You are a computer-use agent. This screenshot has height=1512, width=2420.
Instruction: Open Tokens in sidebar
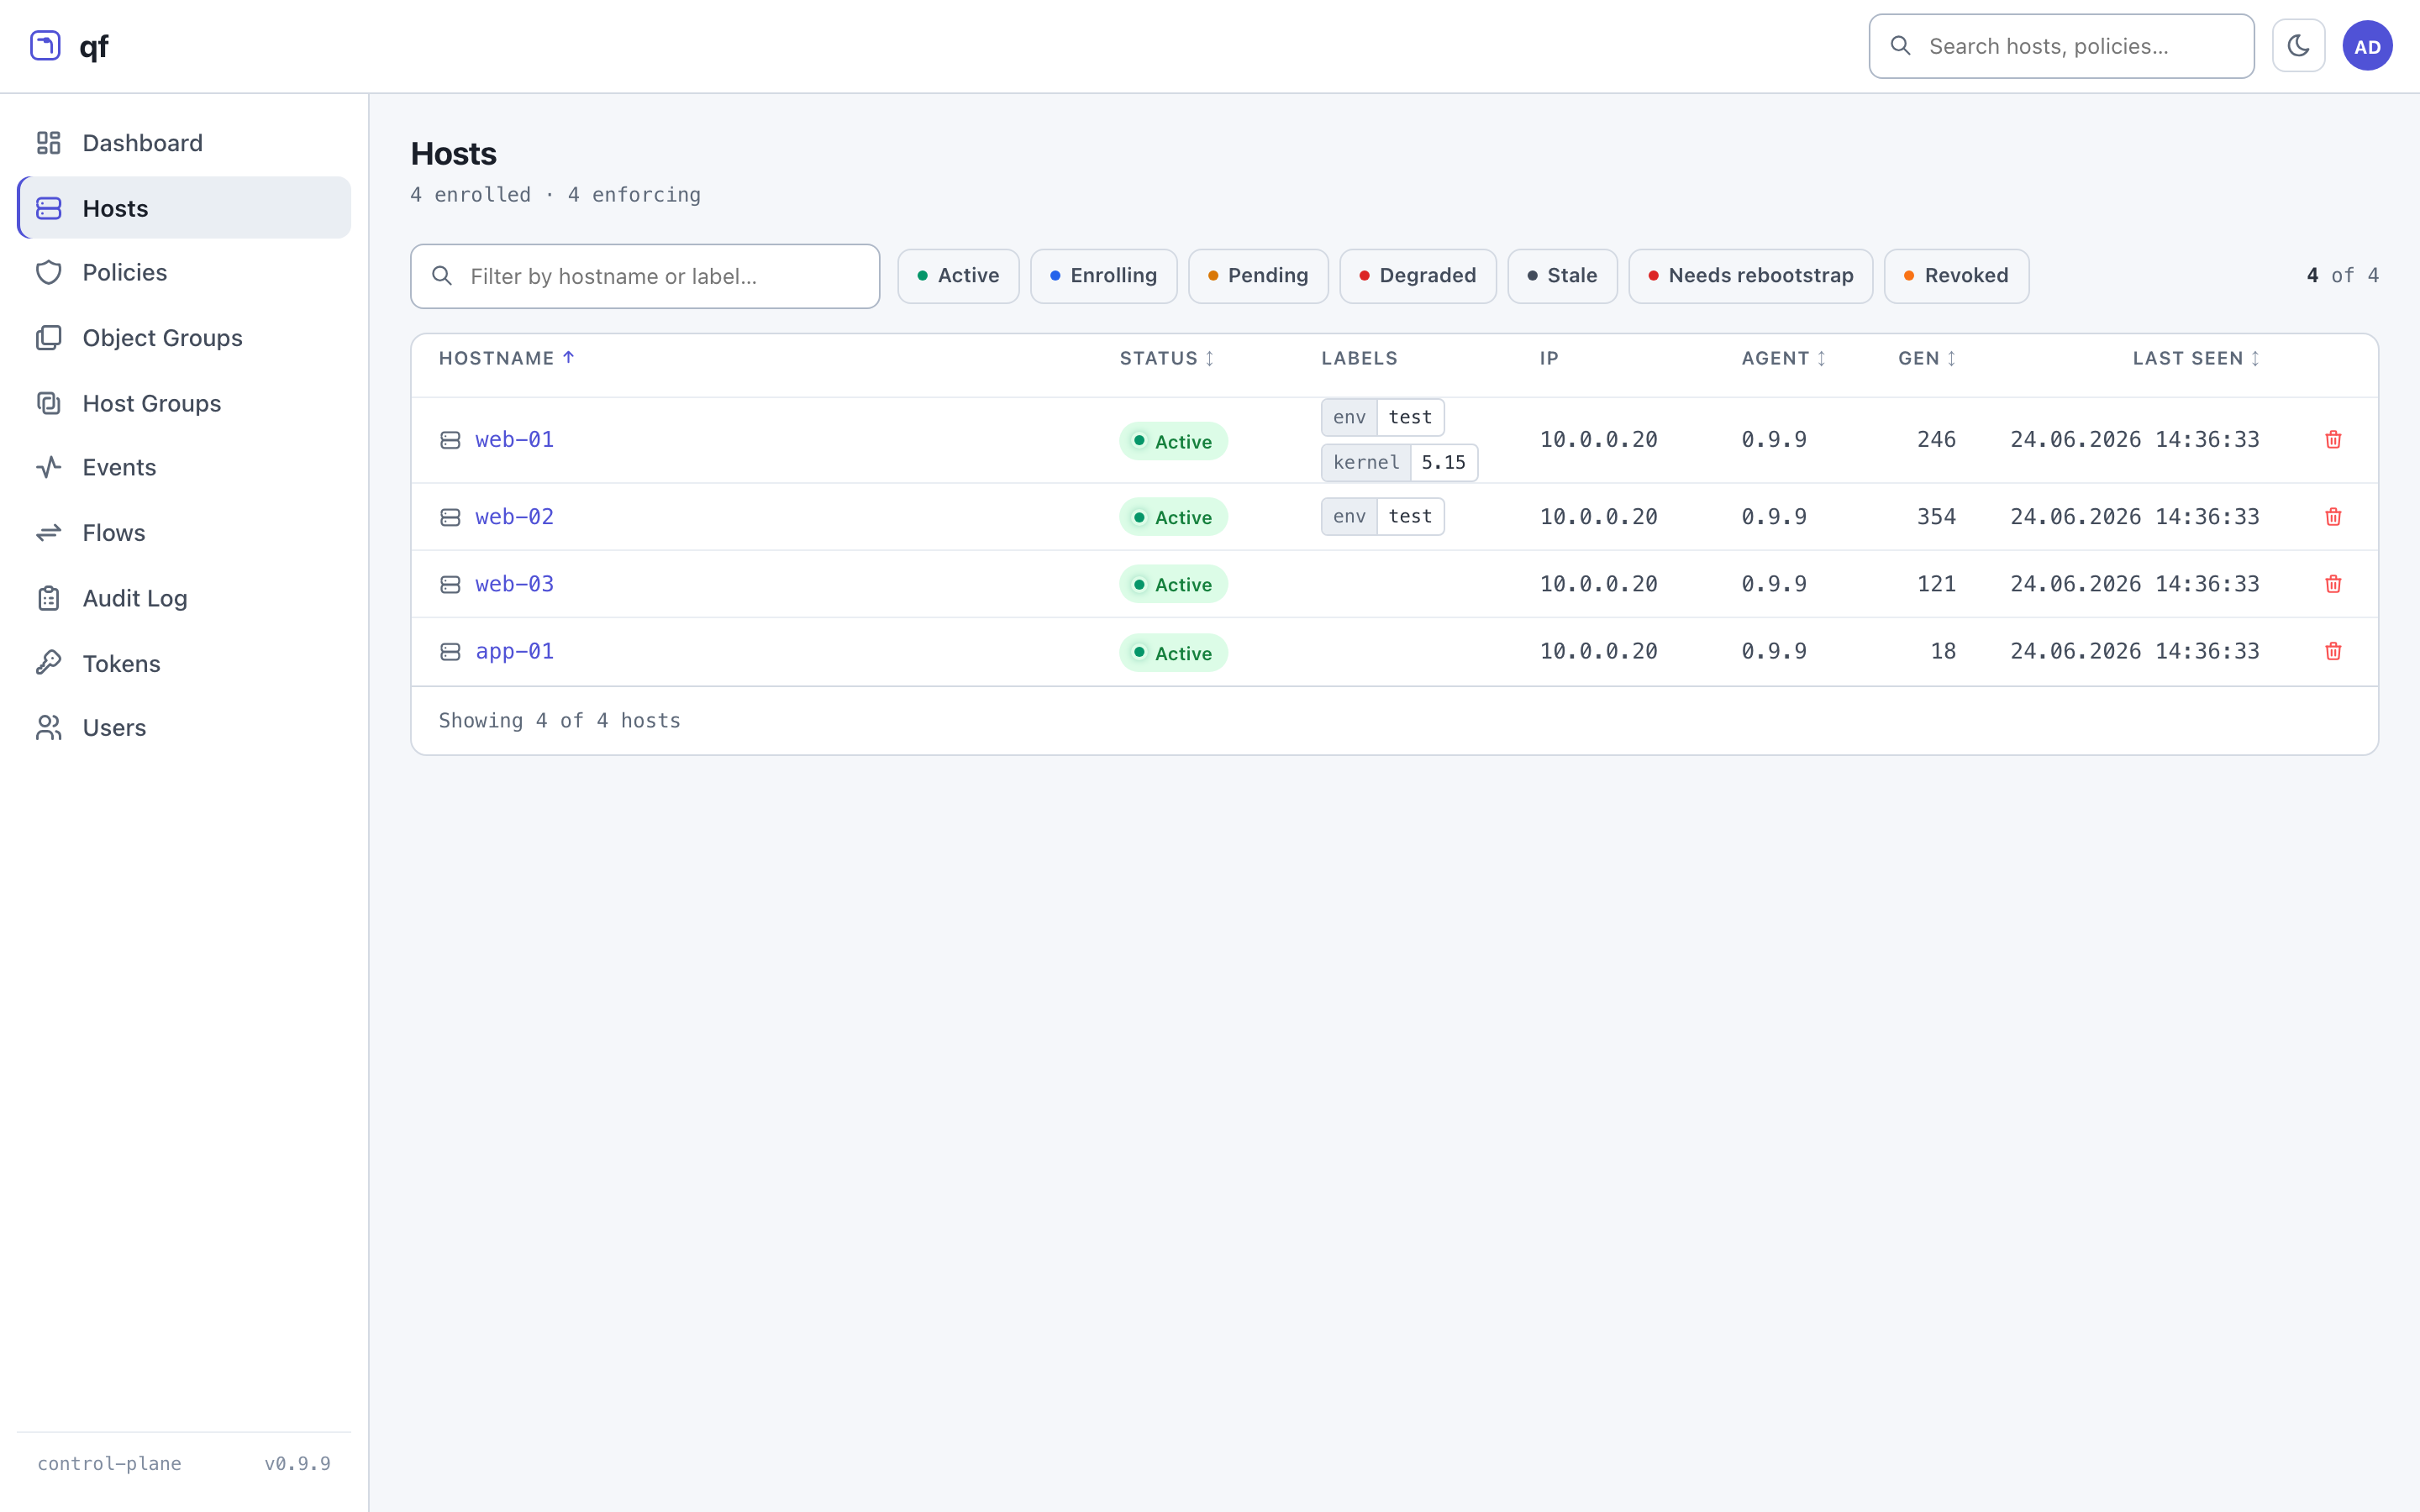(x=184, y=663)
